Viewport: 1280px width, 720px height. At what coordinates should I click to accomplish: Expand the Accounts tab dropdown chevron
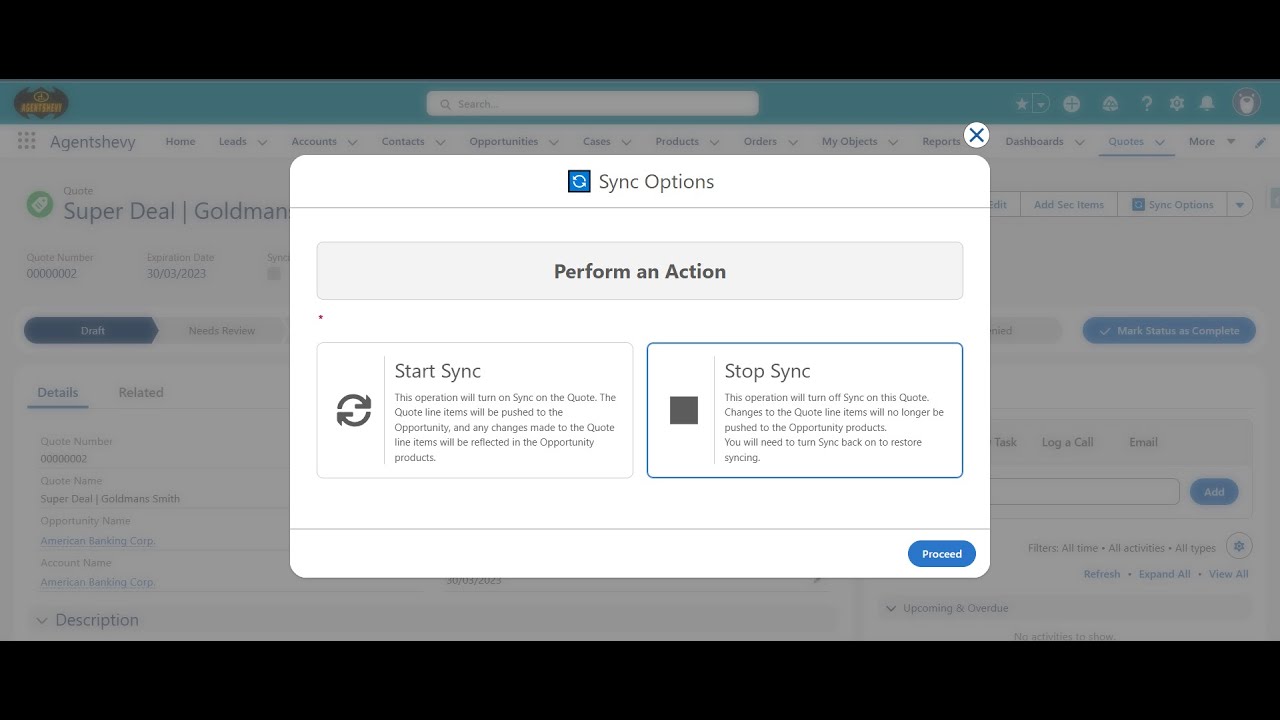(x=352, y=142)
